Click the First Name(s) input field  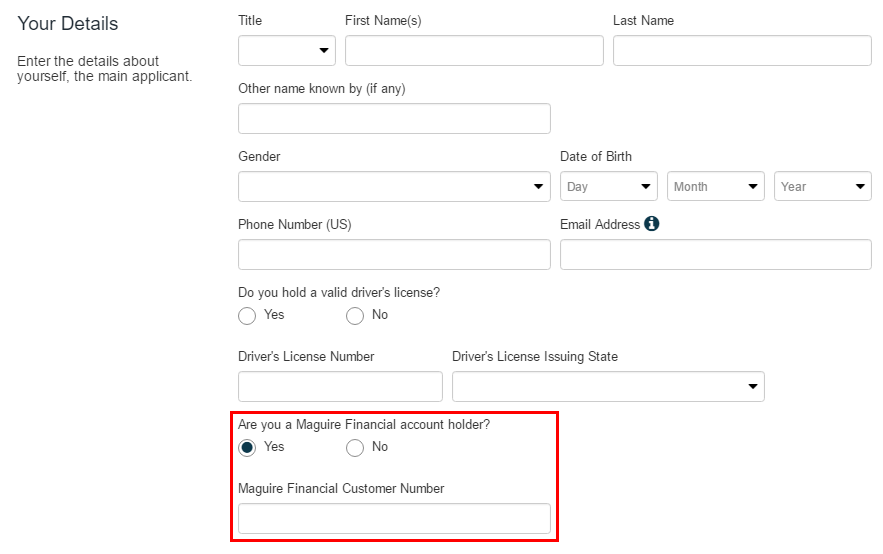tap(474, 50)
